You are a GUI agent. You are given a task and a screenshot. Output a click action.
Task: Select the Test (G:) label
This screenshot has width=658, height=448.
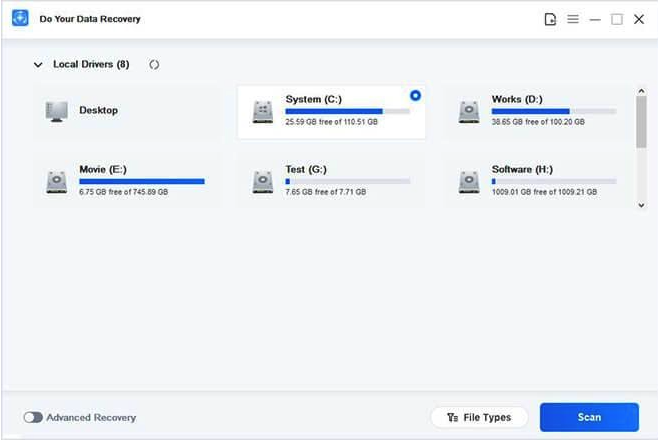click(x=306, y=169)
